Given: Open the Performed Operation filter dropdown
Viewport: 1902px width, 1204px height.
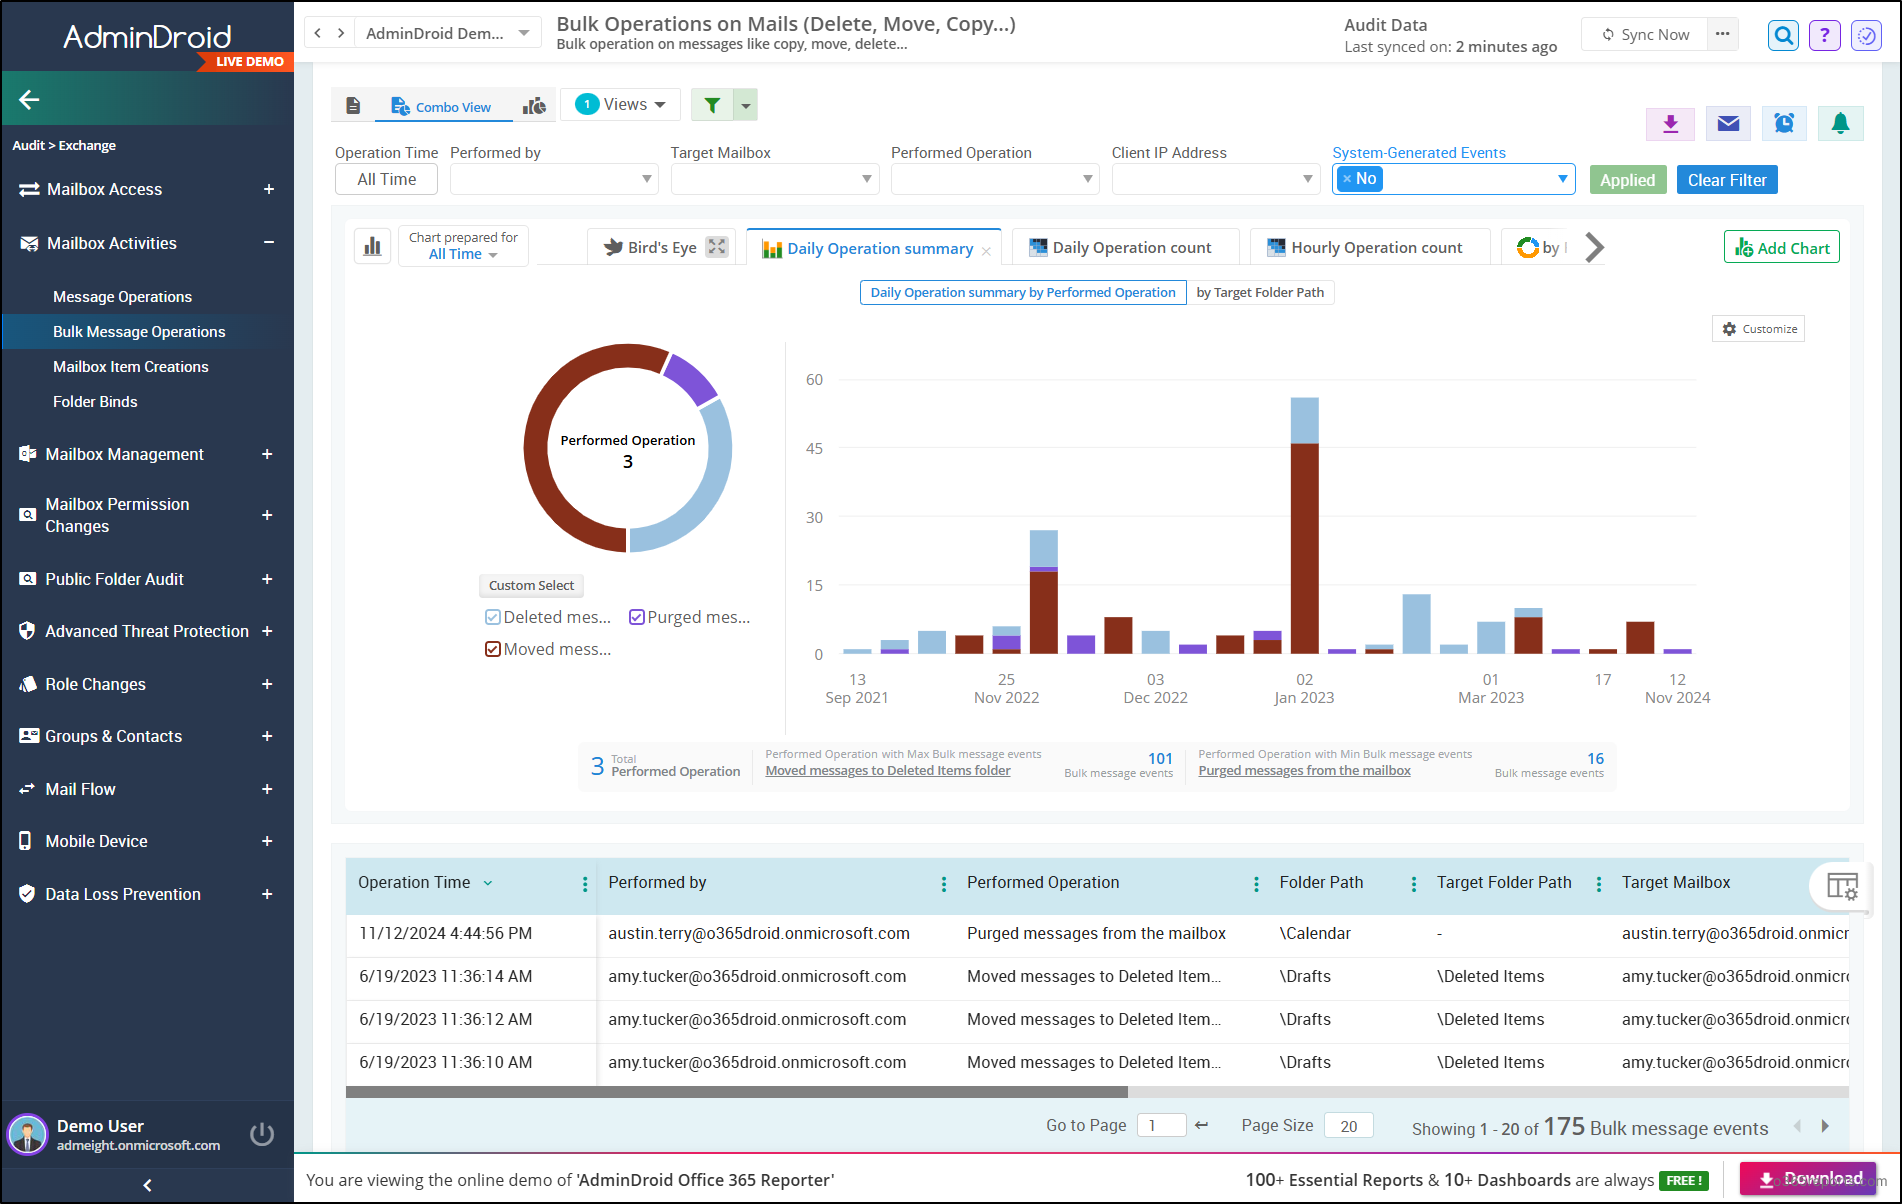Looking at the screenshot, I should (995, 179).
